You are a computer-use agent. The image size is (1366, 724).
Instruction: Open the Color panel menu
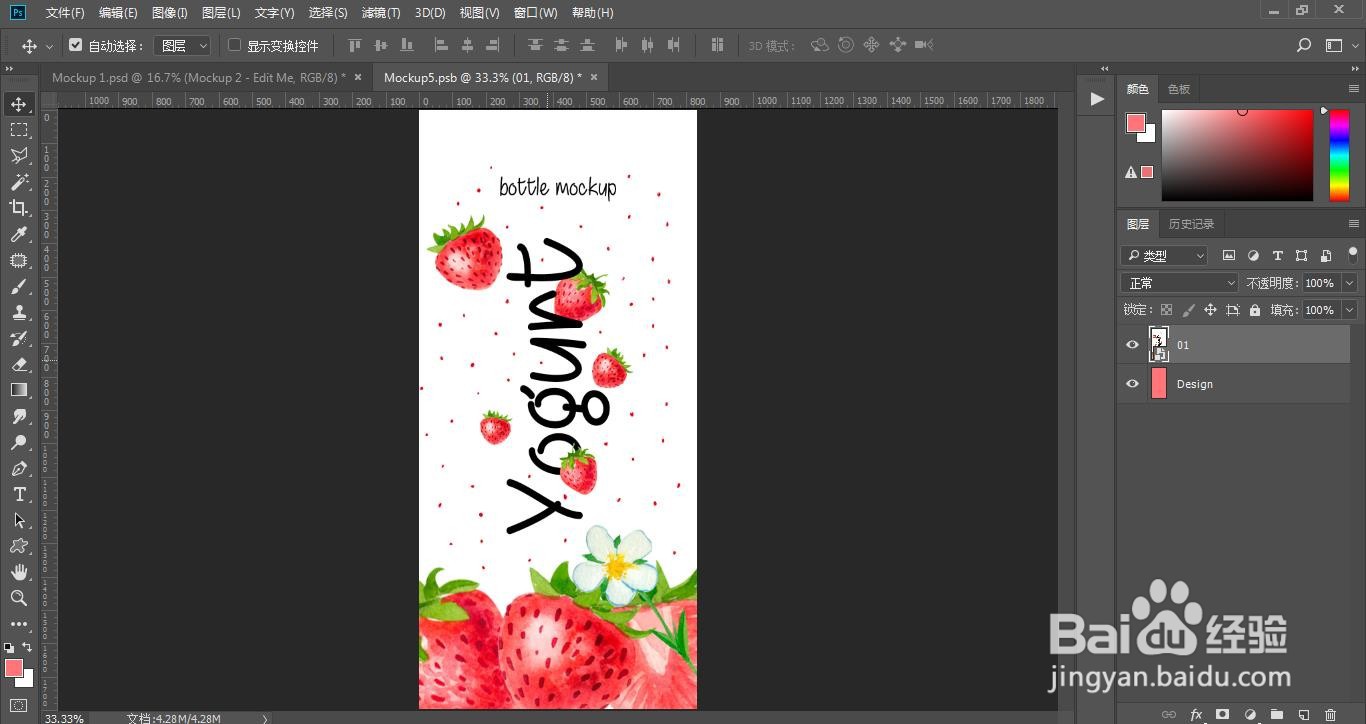[x=1354, y=89]
